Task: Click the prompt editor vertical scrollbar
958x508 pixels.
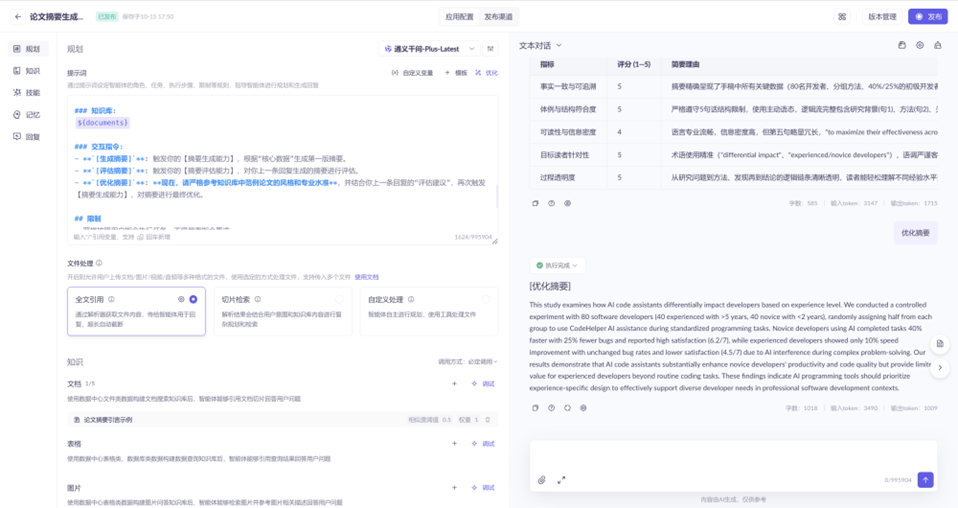Action: [x=496, y=196]
